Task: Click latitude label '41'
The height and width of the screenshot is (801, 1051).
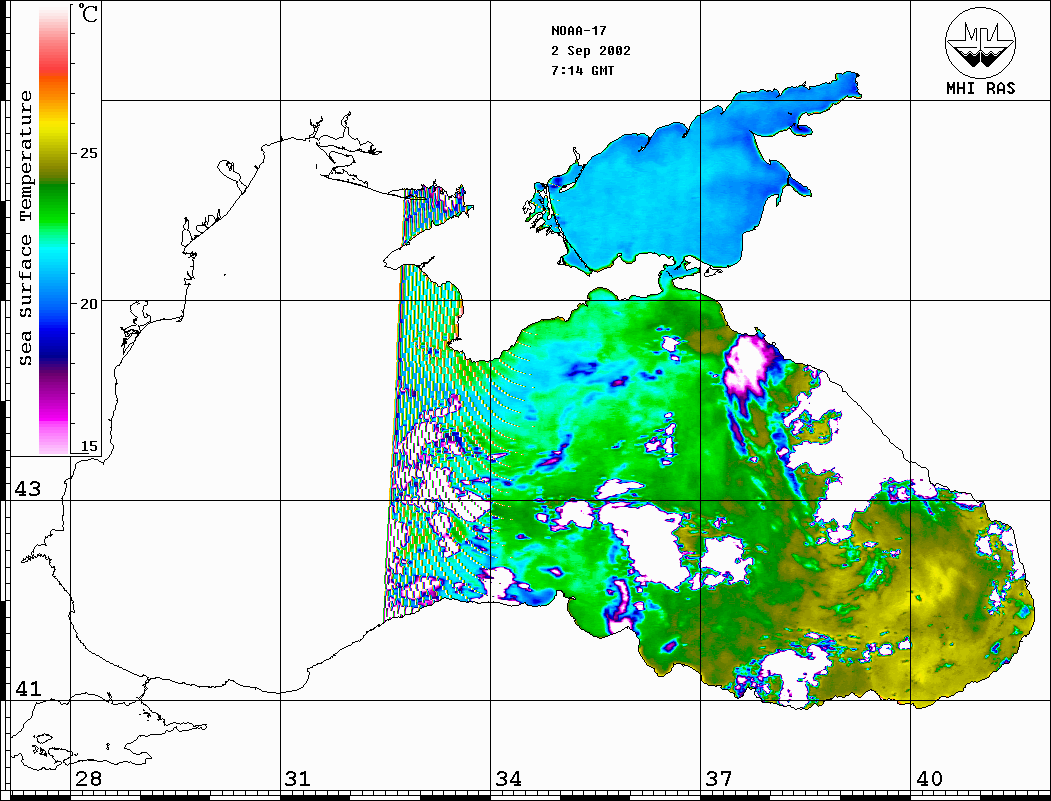Action: click(x=28, y=688)
